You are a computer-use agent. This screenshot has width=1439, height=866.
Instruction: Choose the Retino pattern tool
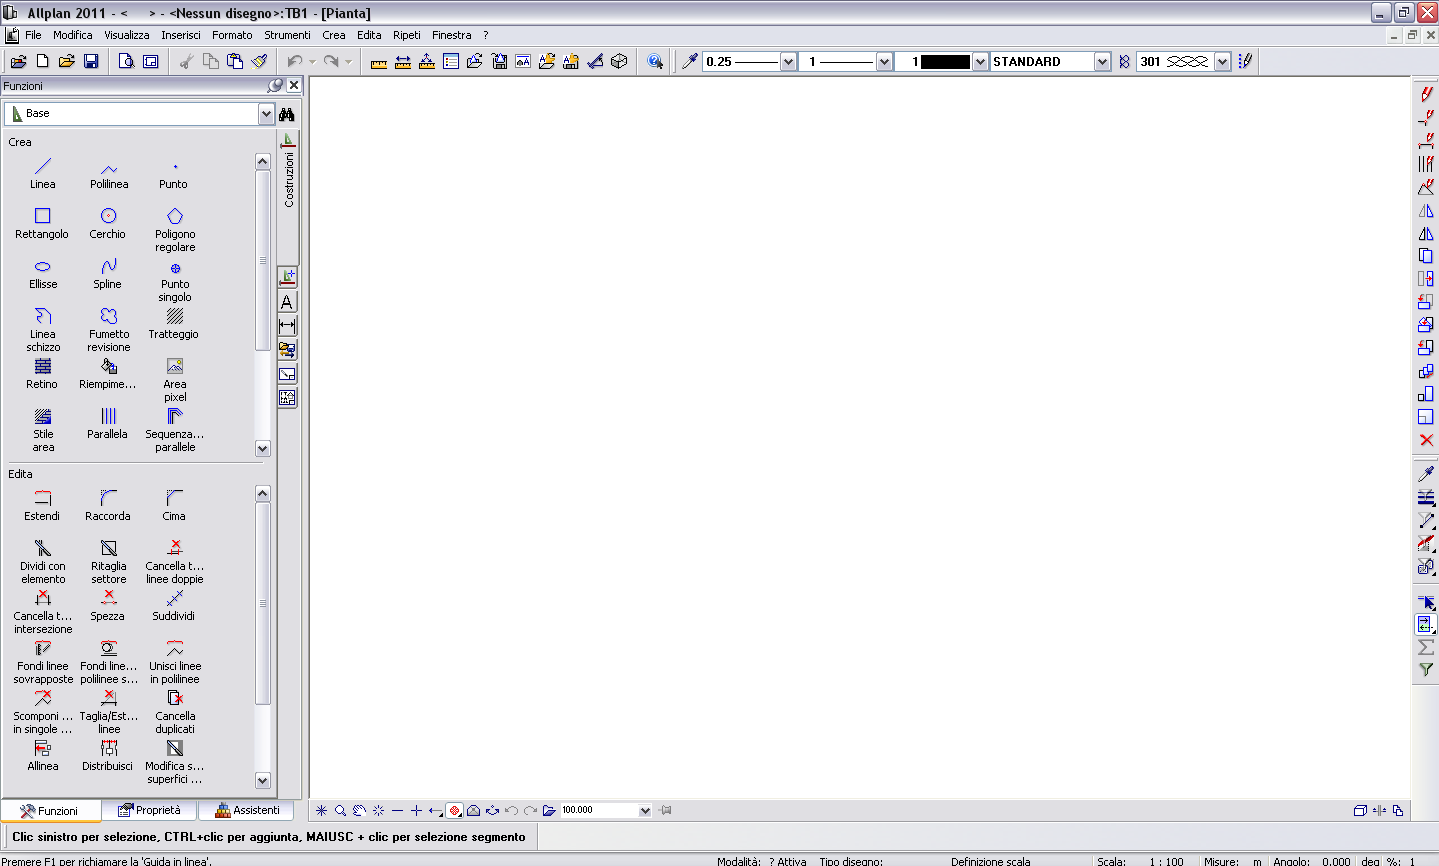[x=42, y=373]
